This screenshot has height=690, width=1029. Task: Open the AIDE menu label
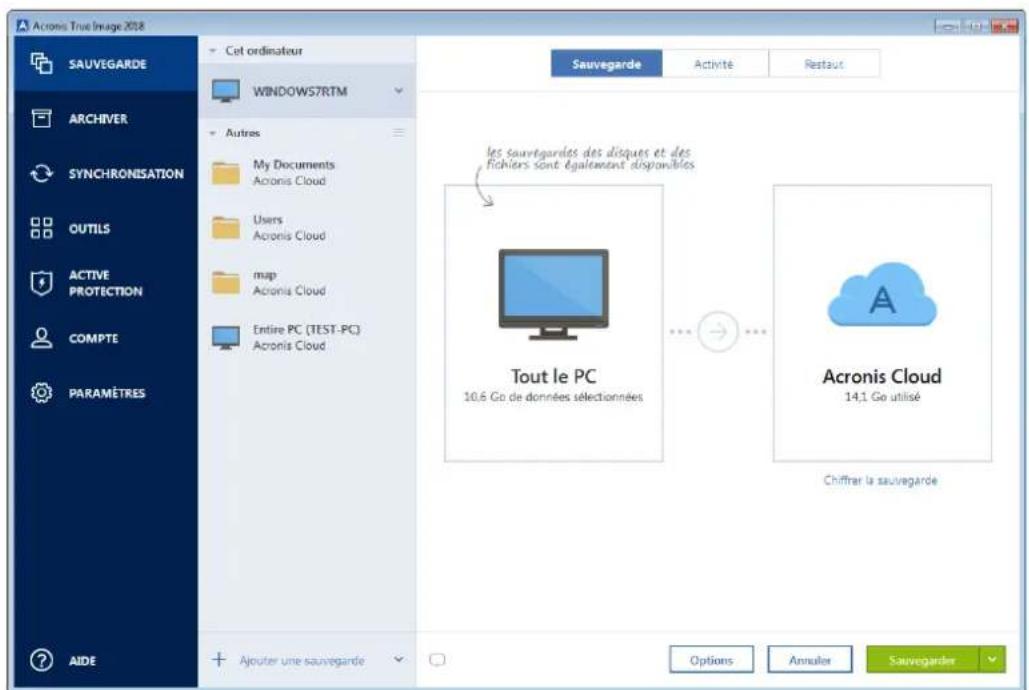82,660
